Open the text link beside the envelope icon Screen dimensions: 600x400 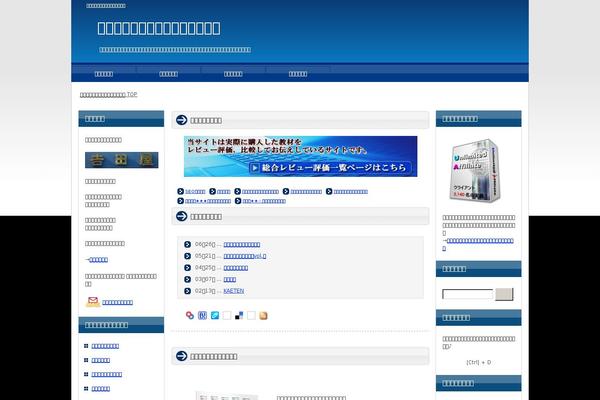[x=117, y=302]
